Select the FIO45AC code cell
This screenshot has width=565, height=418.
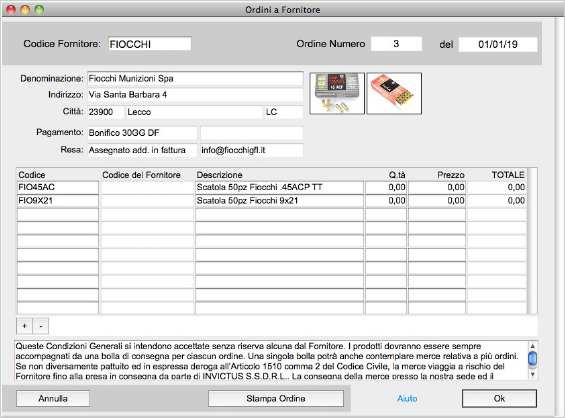point(58,187)
